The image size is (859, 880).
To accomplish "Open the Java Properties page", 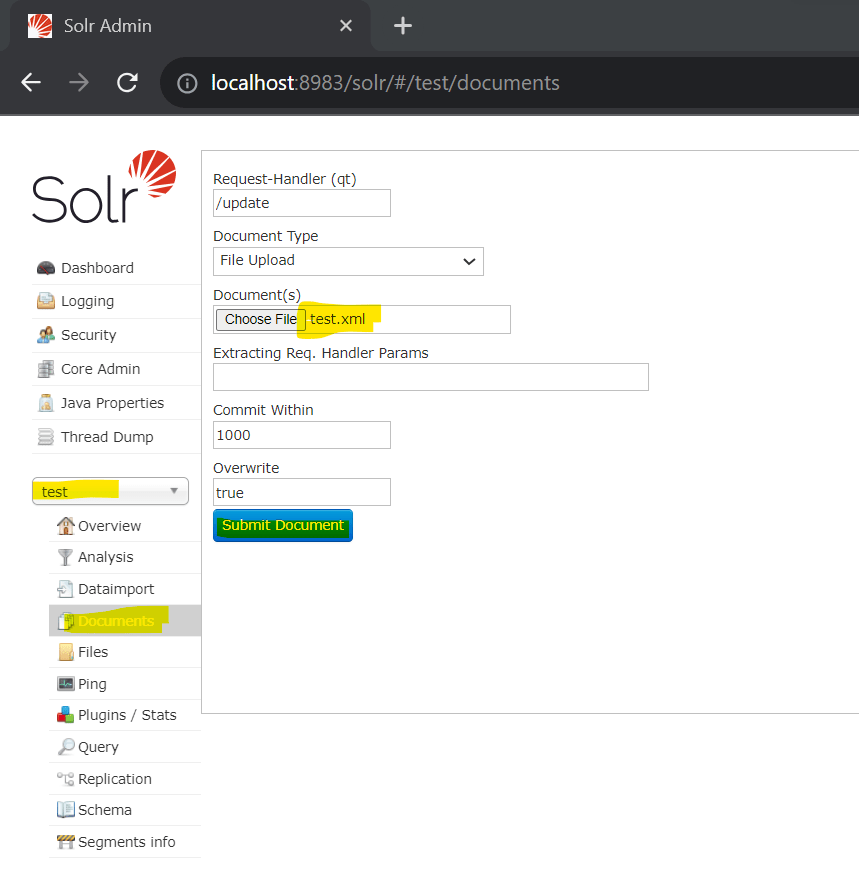I will click(112, 403).
